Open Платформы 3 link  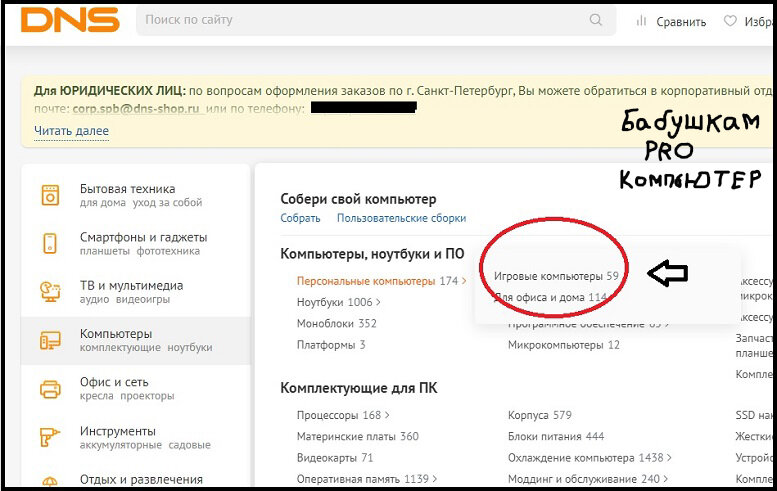coord(331,345)
